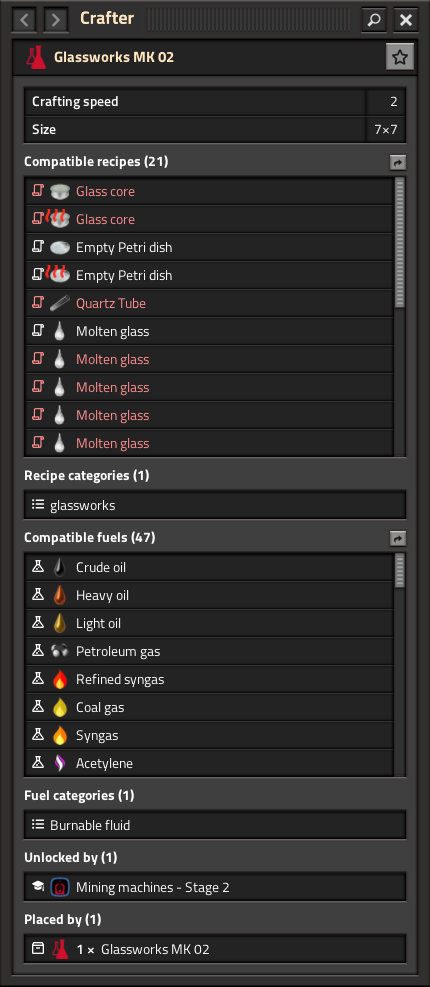Select the white Molten glass recipe

(210, 331)
